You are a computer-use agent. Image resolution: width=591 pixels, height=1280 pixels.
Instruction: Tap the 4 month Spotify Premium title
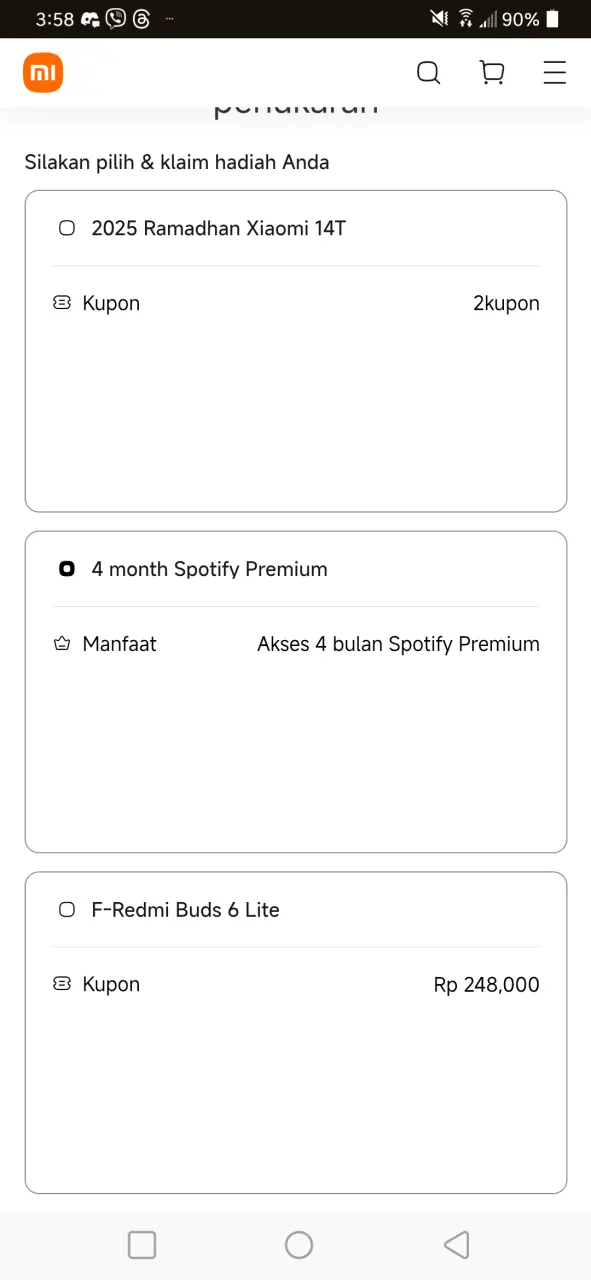(210, 569)
